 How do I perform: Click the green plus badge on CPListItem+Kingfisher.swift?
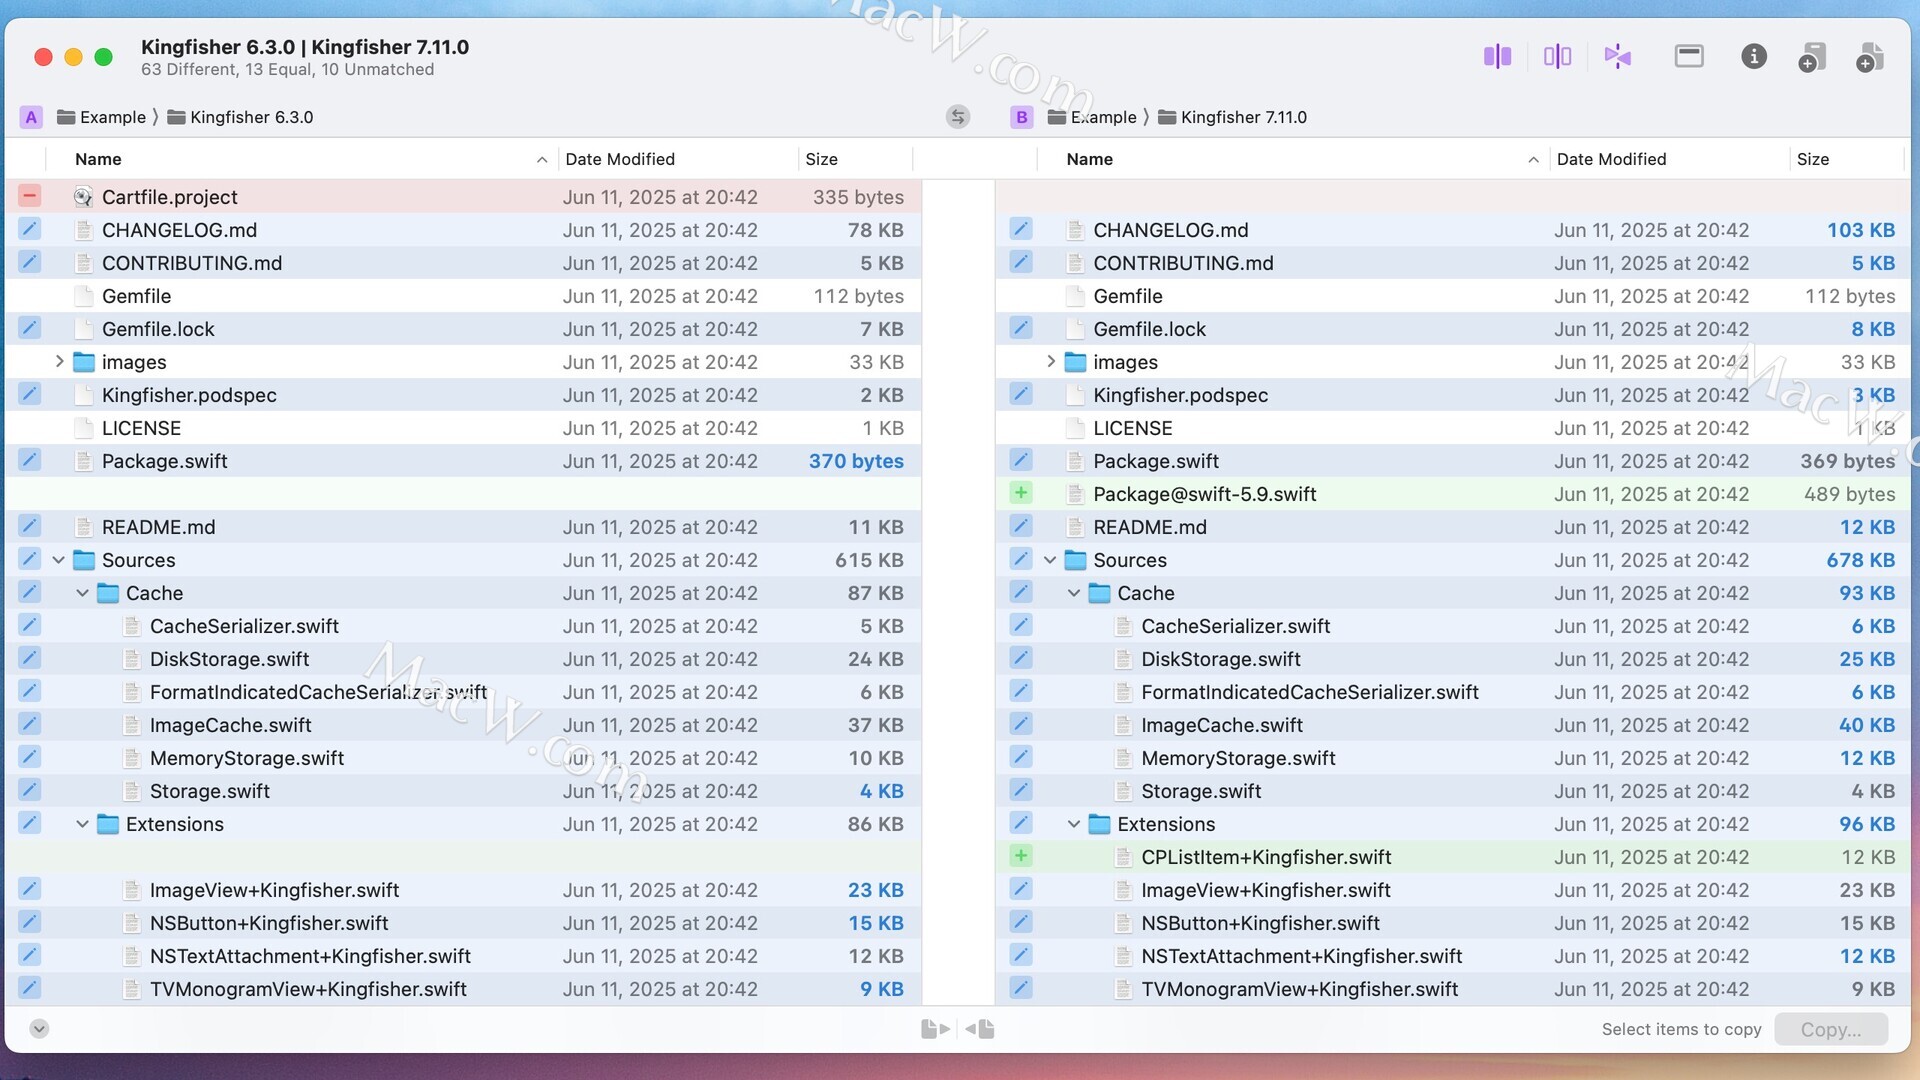coord(1020,856)
